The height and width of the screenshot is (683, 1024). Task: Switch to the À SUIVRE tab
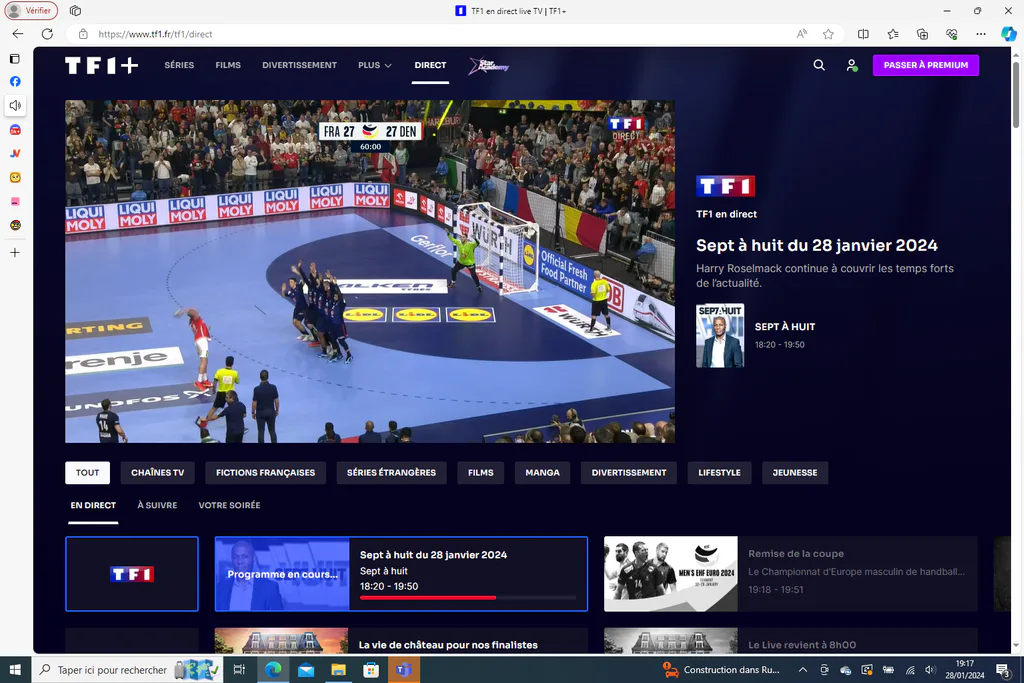157,505
